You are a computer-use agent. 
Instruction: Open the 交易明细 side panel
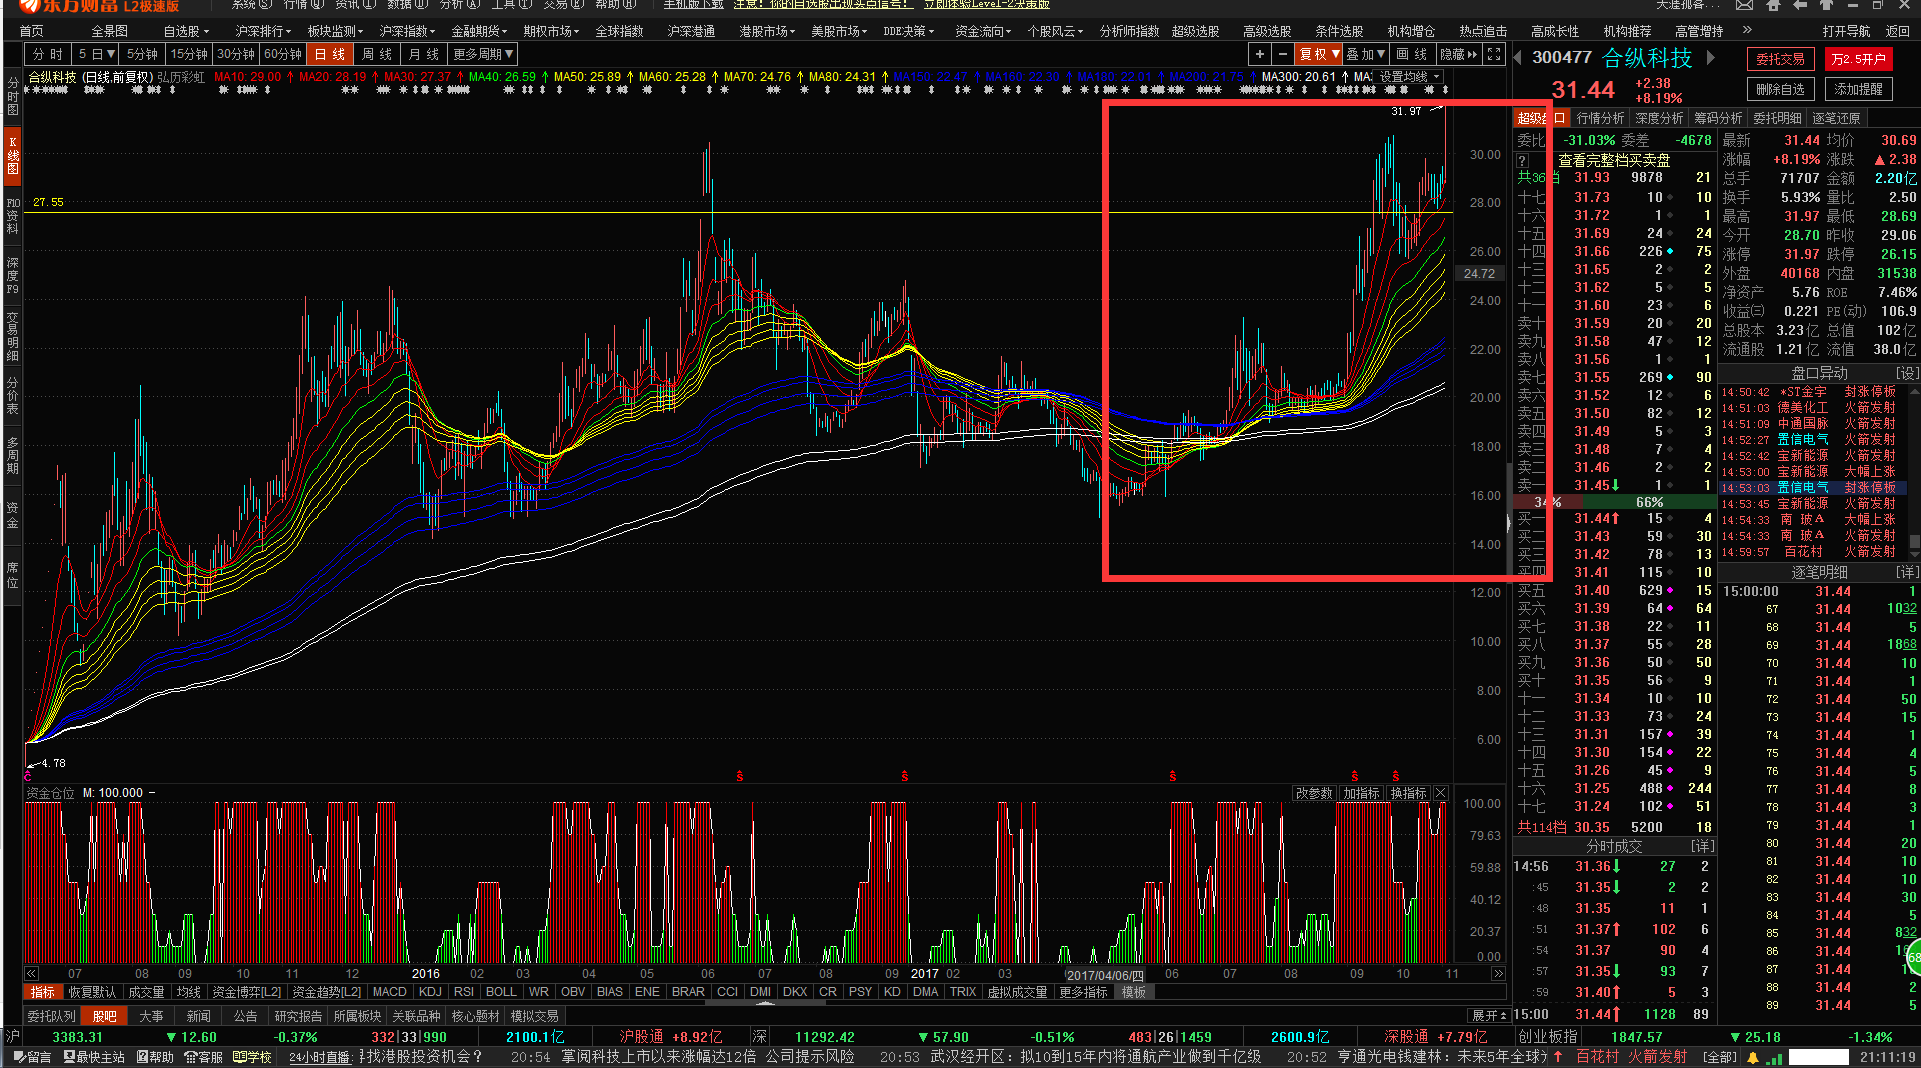(12, 335)
